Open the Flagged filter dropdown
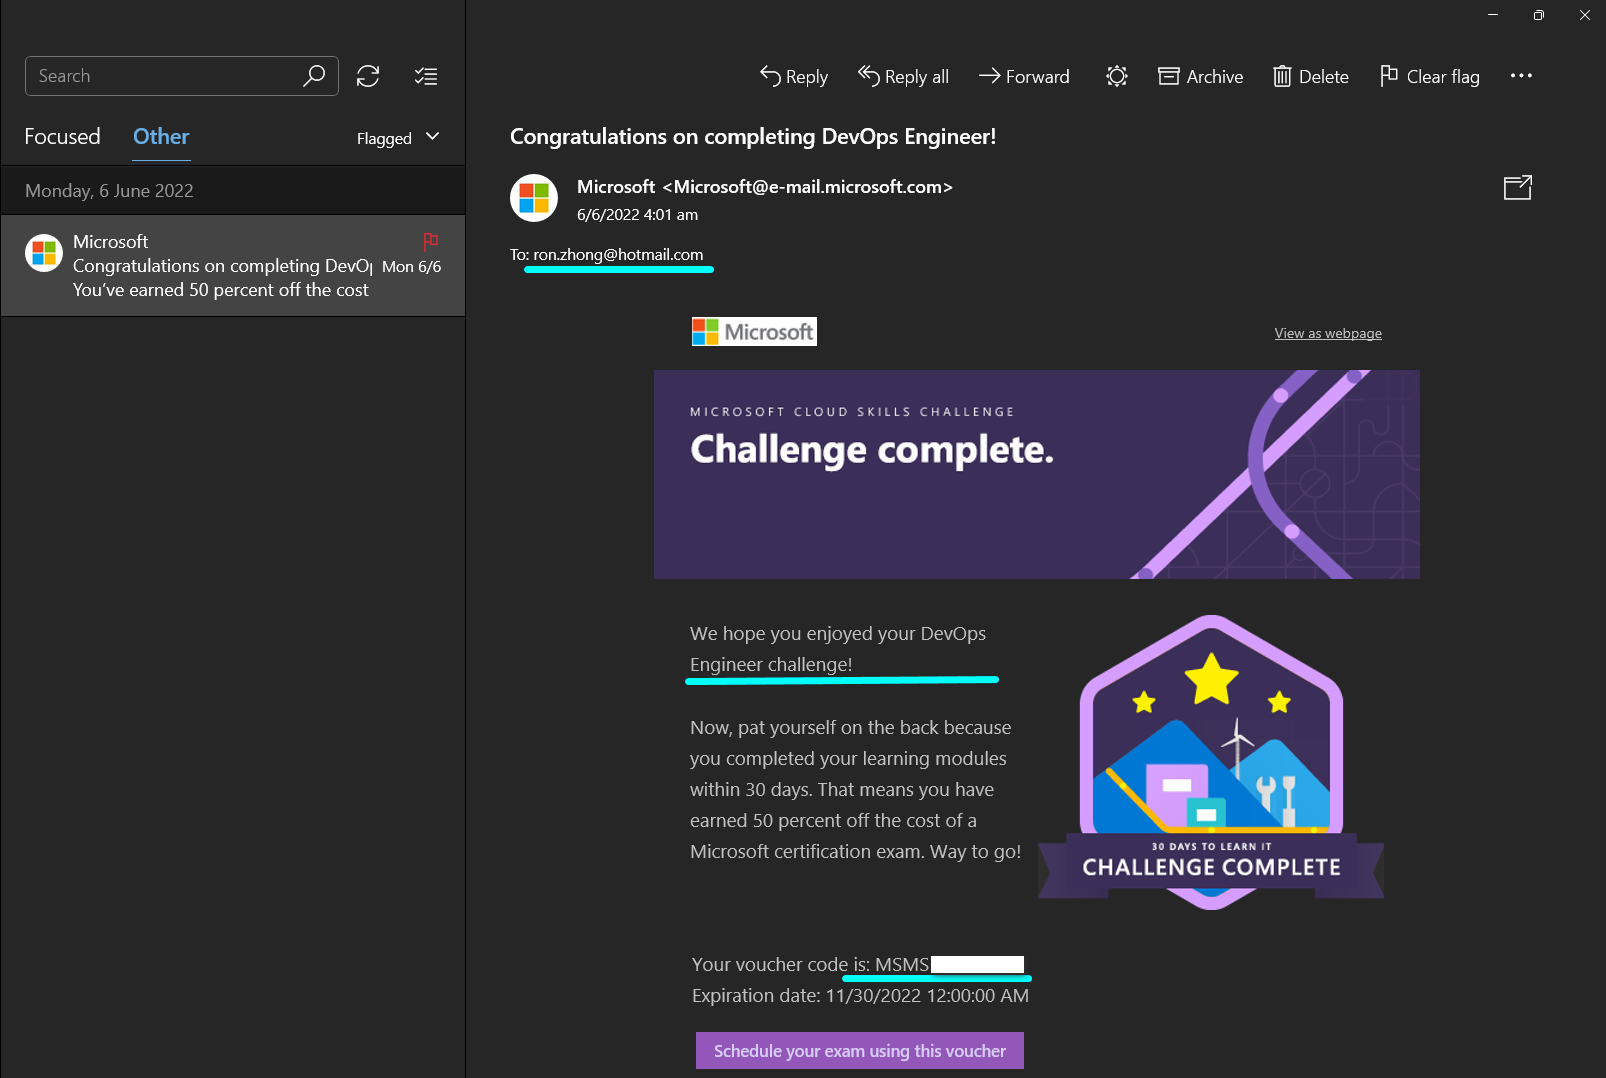The image size is (1606, 1078). [397, 137]
